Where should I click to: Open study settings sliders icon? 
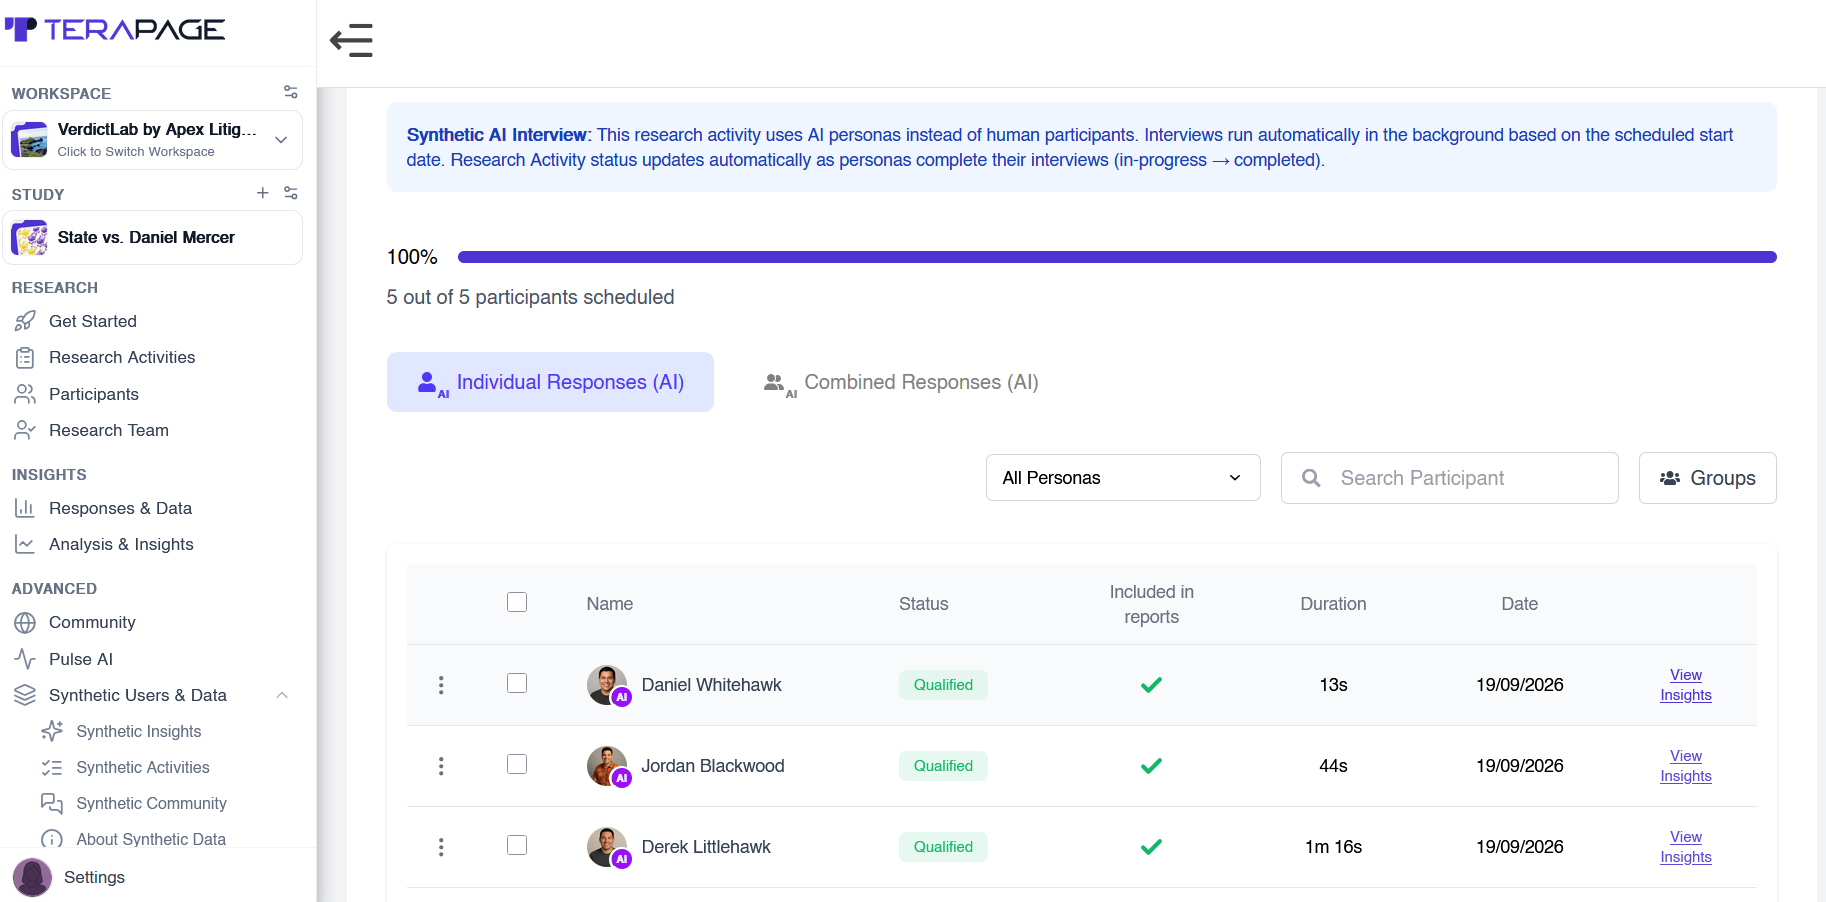point(290,193)
